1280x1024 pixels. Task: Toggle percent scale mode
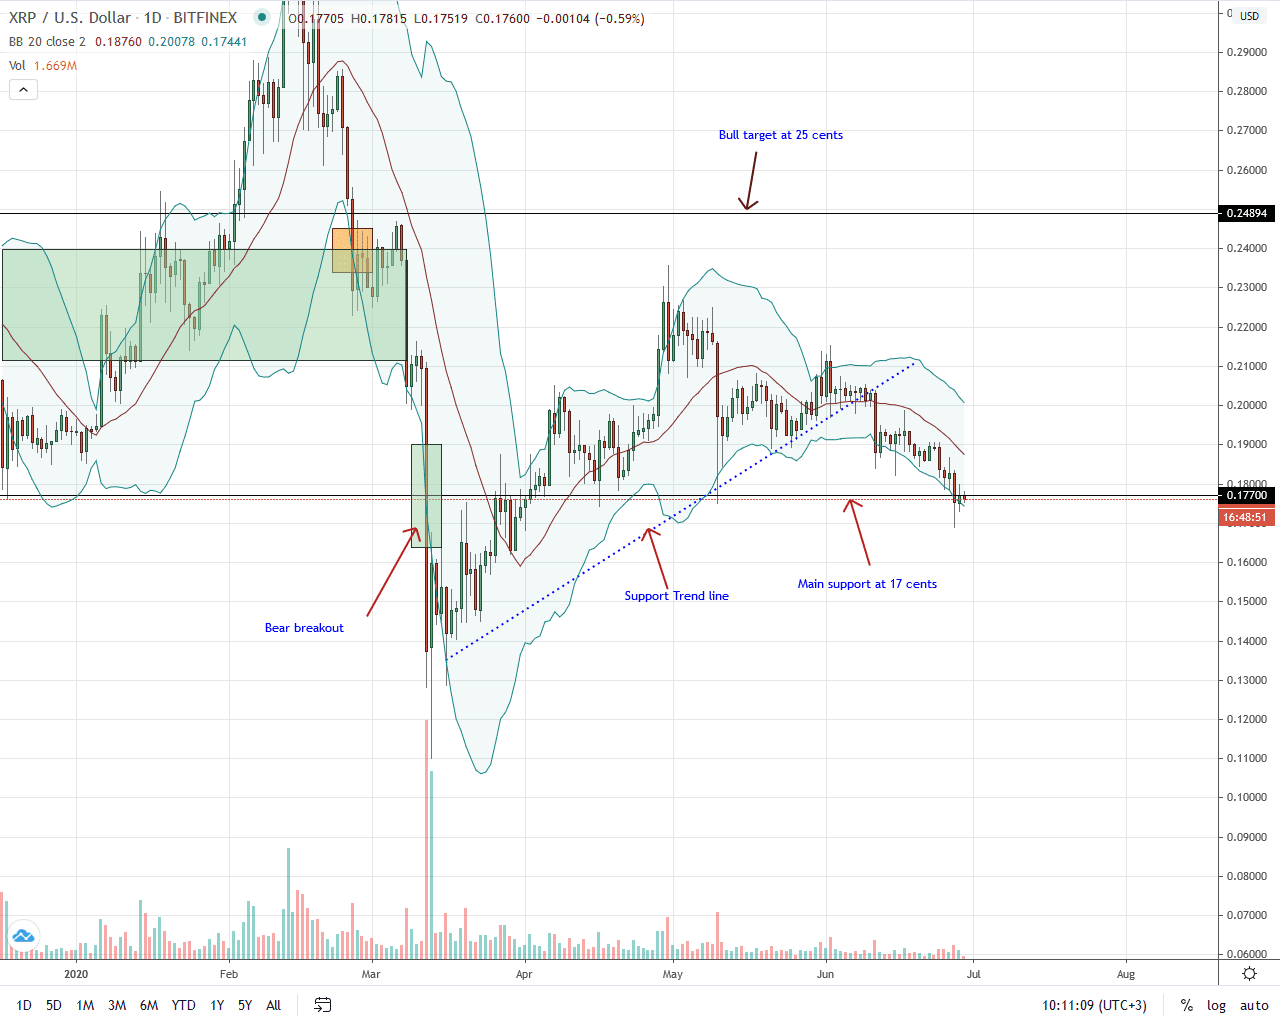click(x=1187, y=1005)
